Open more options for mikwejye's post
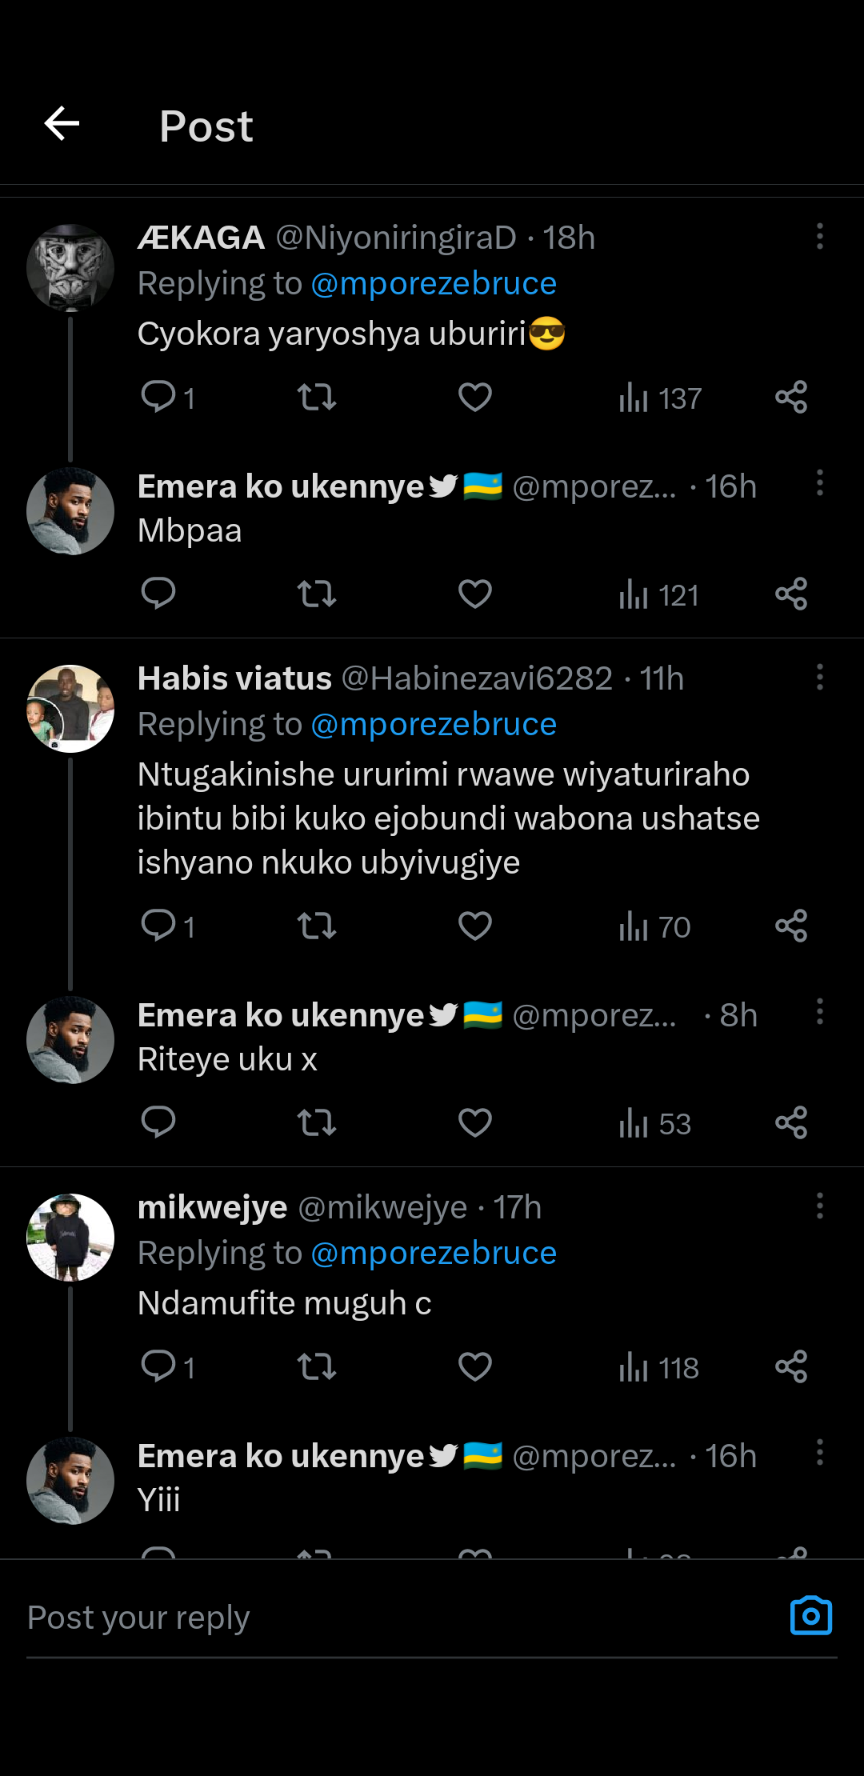This screenshot has width=864, height=1776. click(x=820, y=1206)
